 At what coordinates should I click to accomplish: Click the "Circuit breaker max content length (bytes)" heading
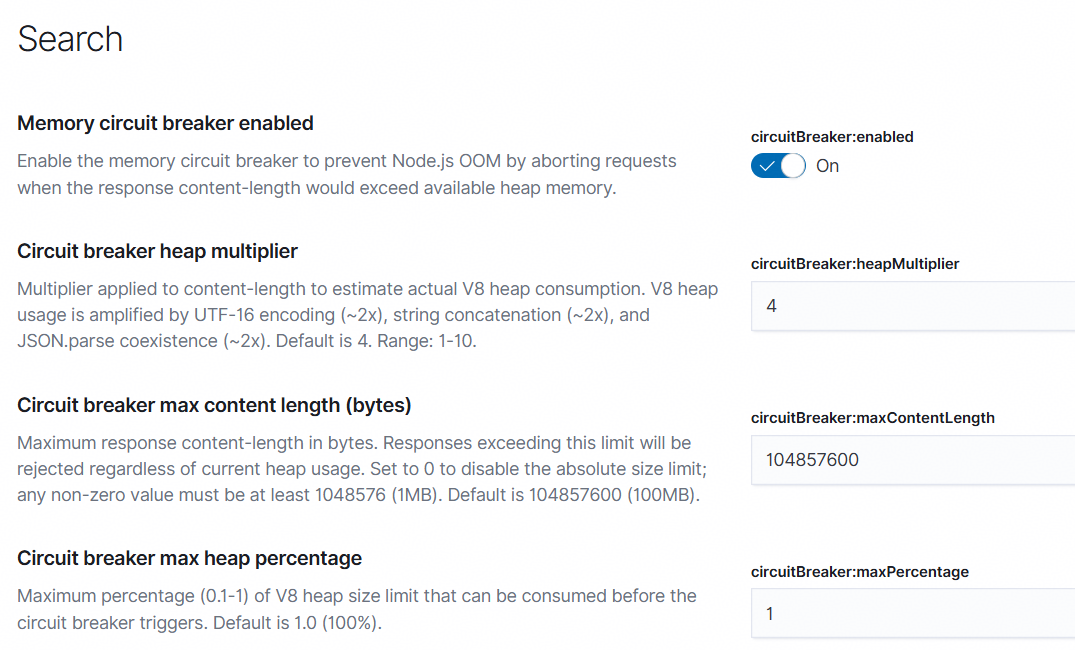[214, 405]
